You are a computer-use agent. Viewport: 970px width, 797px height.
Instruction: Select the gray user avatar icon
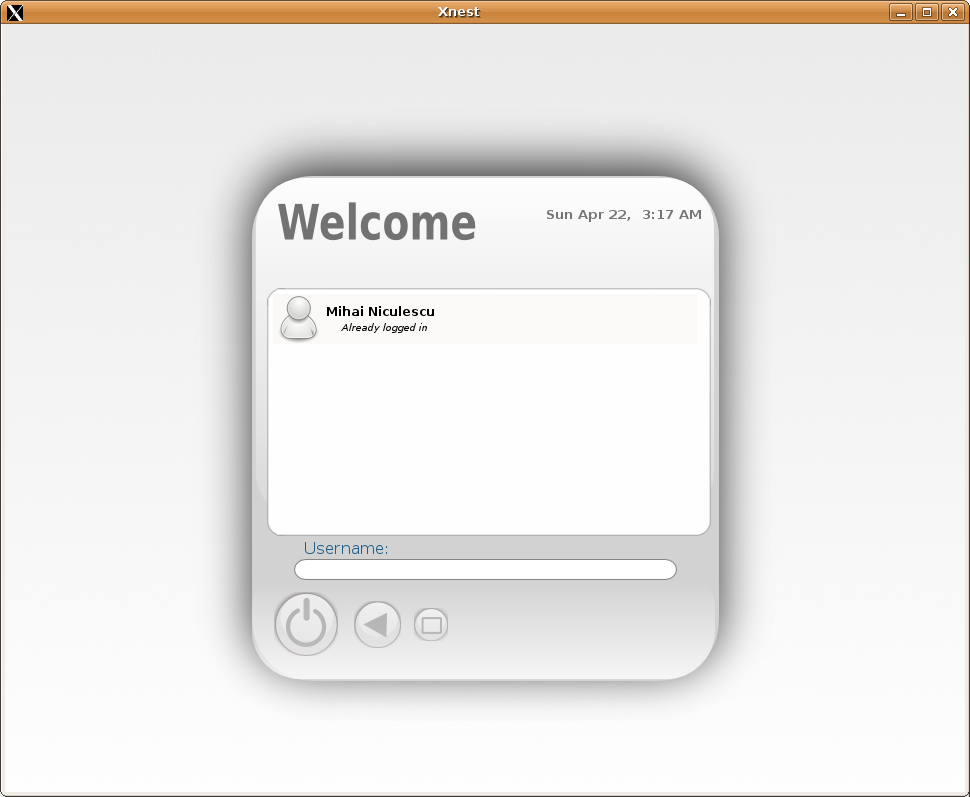click(299, 317)
